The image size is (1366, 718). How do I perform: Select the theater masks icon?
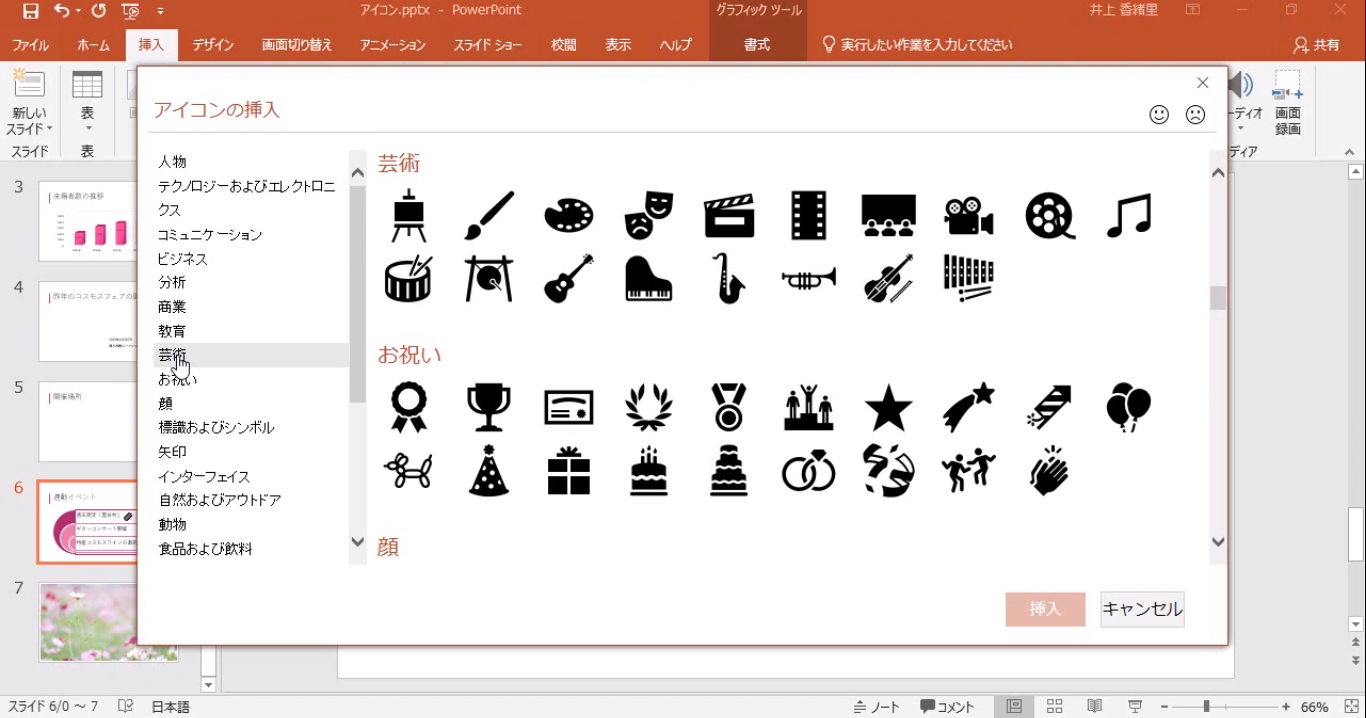point(649,215)
